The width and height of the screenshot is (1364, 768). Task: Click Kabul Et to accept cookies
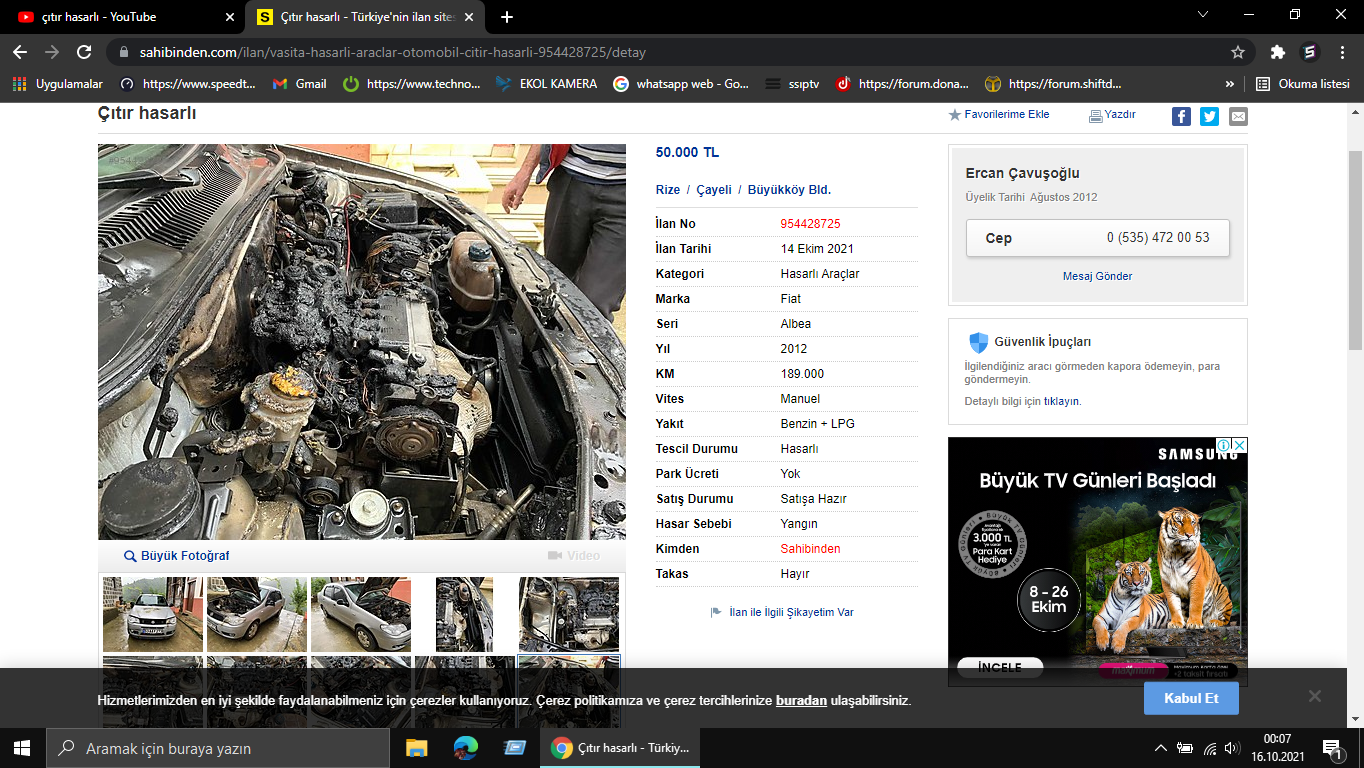(1191, 698)
